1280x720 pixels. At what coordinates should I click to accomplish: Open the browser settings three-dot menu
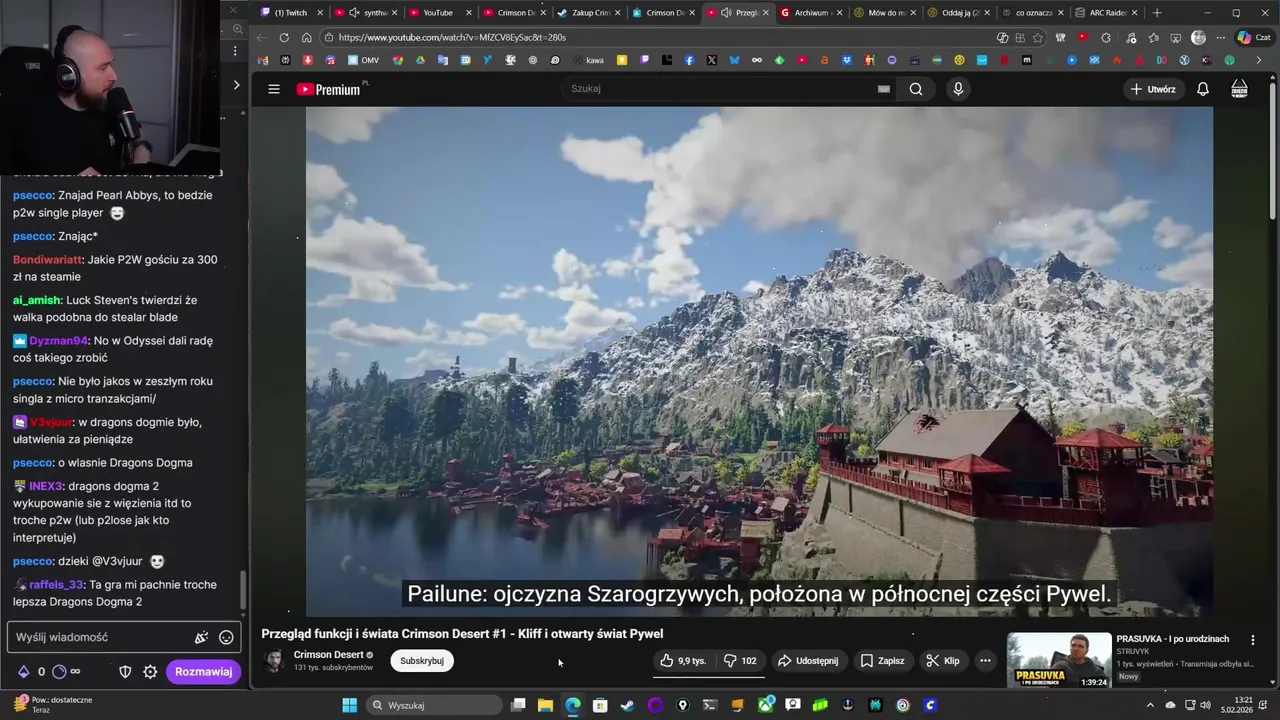pos(1220,38)
